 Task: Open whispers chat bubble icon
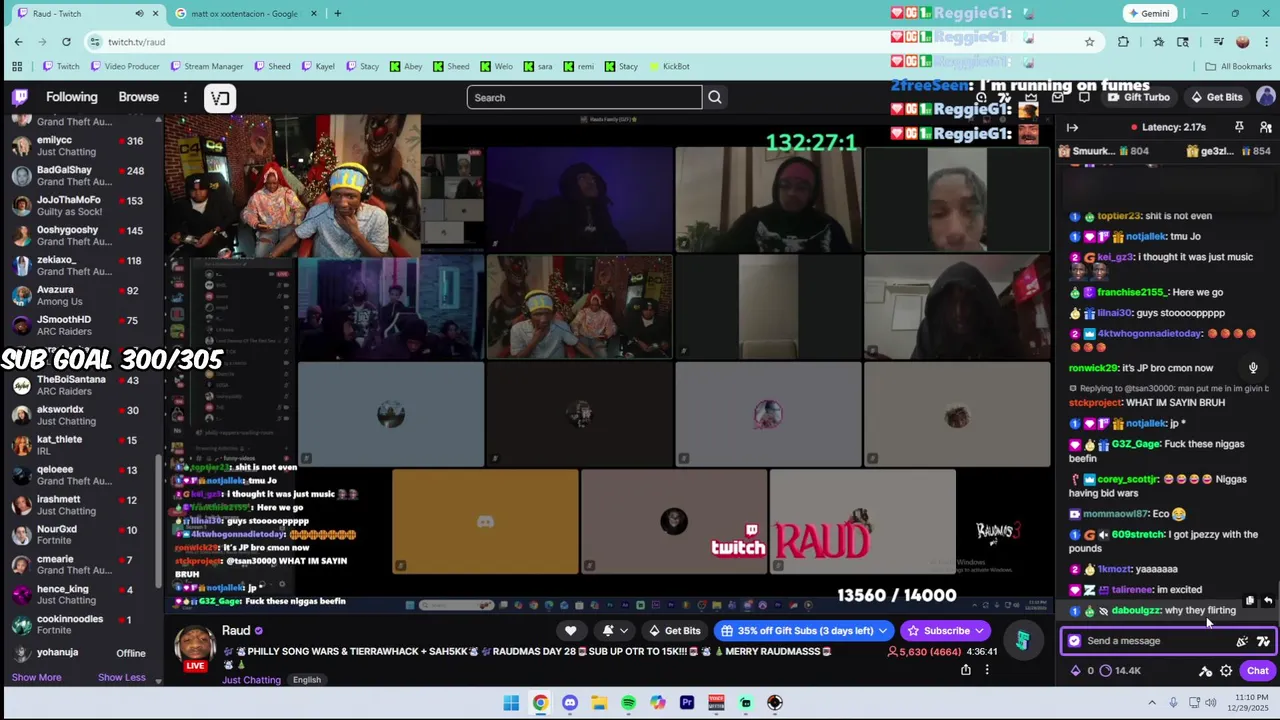(1084, 97)
